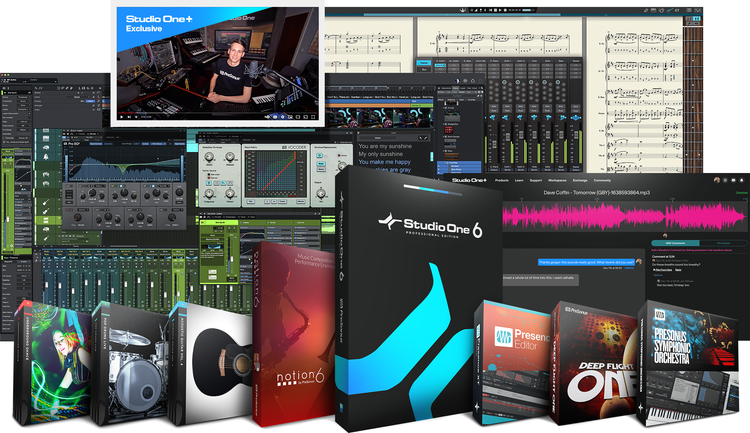The image size is (750, 433).
Task: Click the user avatar in Studio One+ header
Action: pos(717,180)
